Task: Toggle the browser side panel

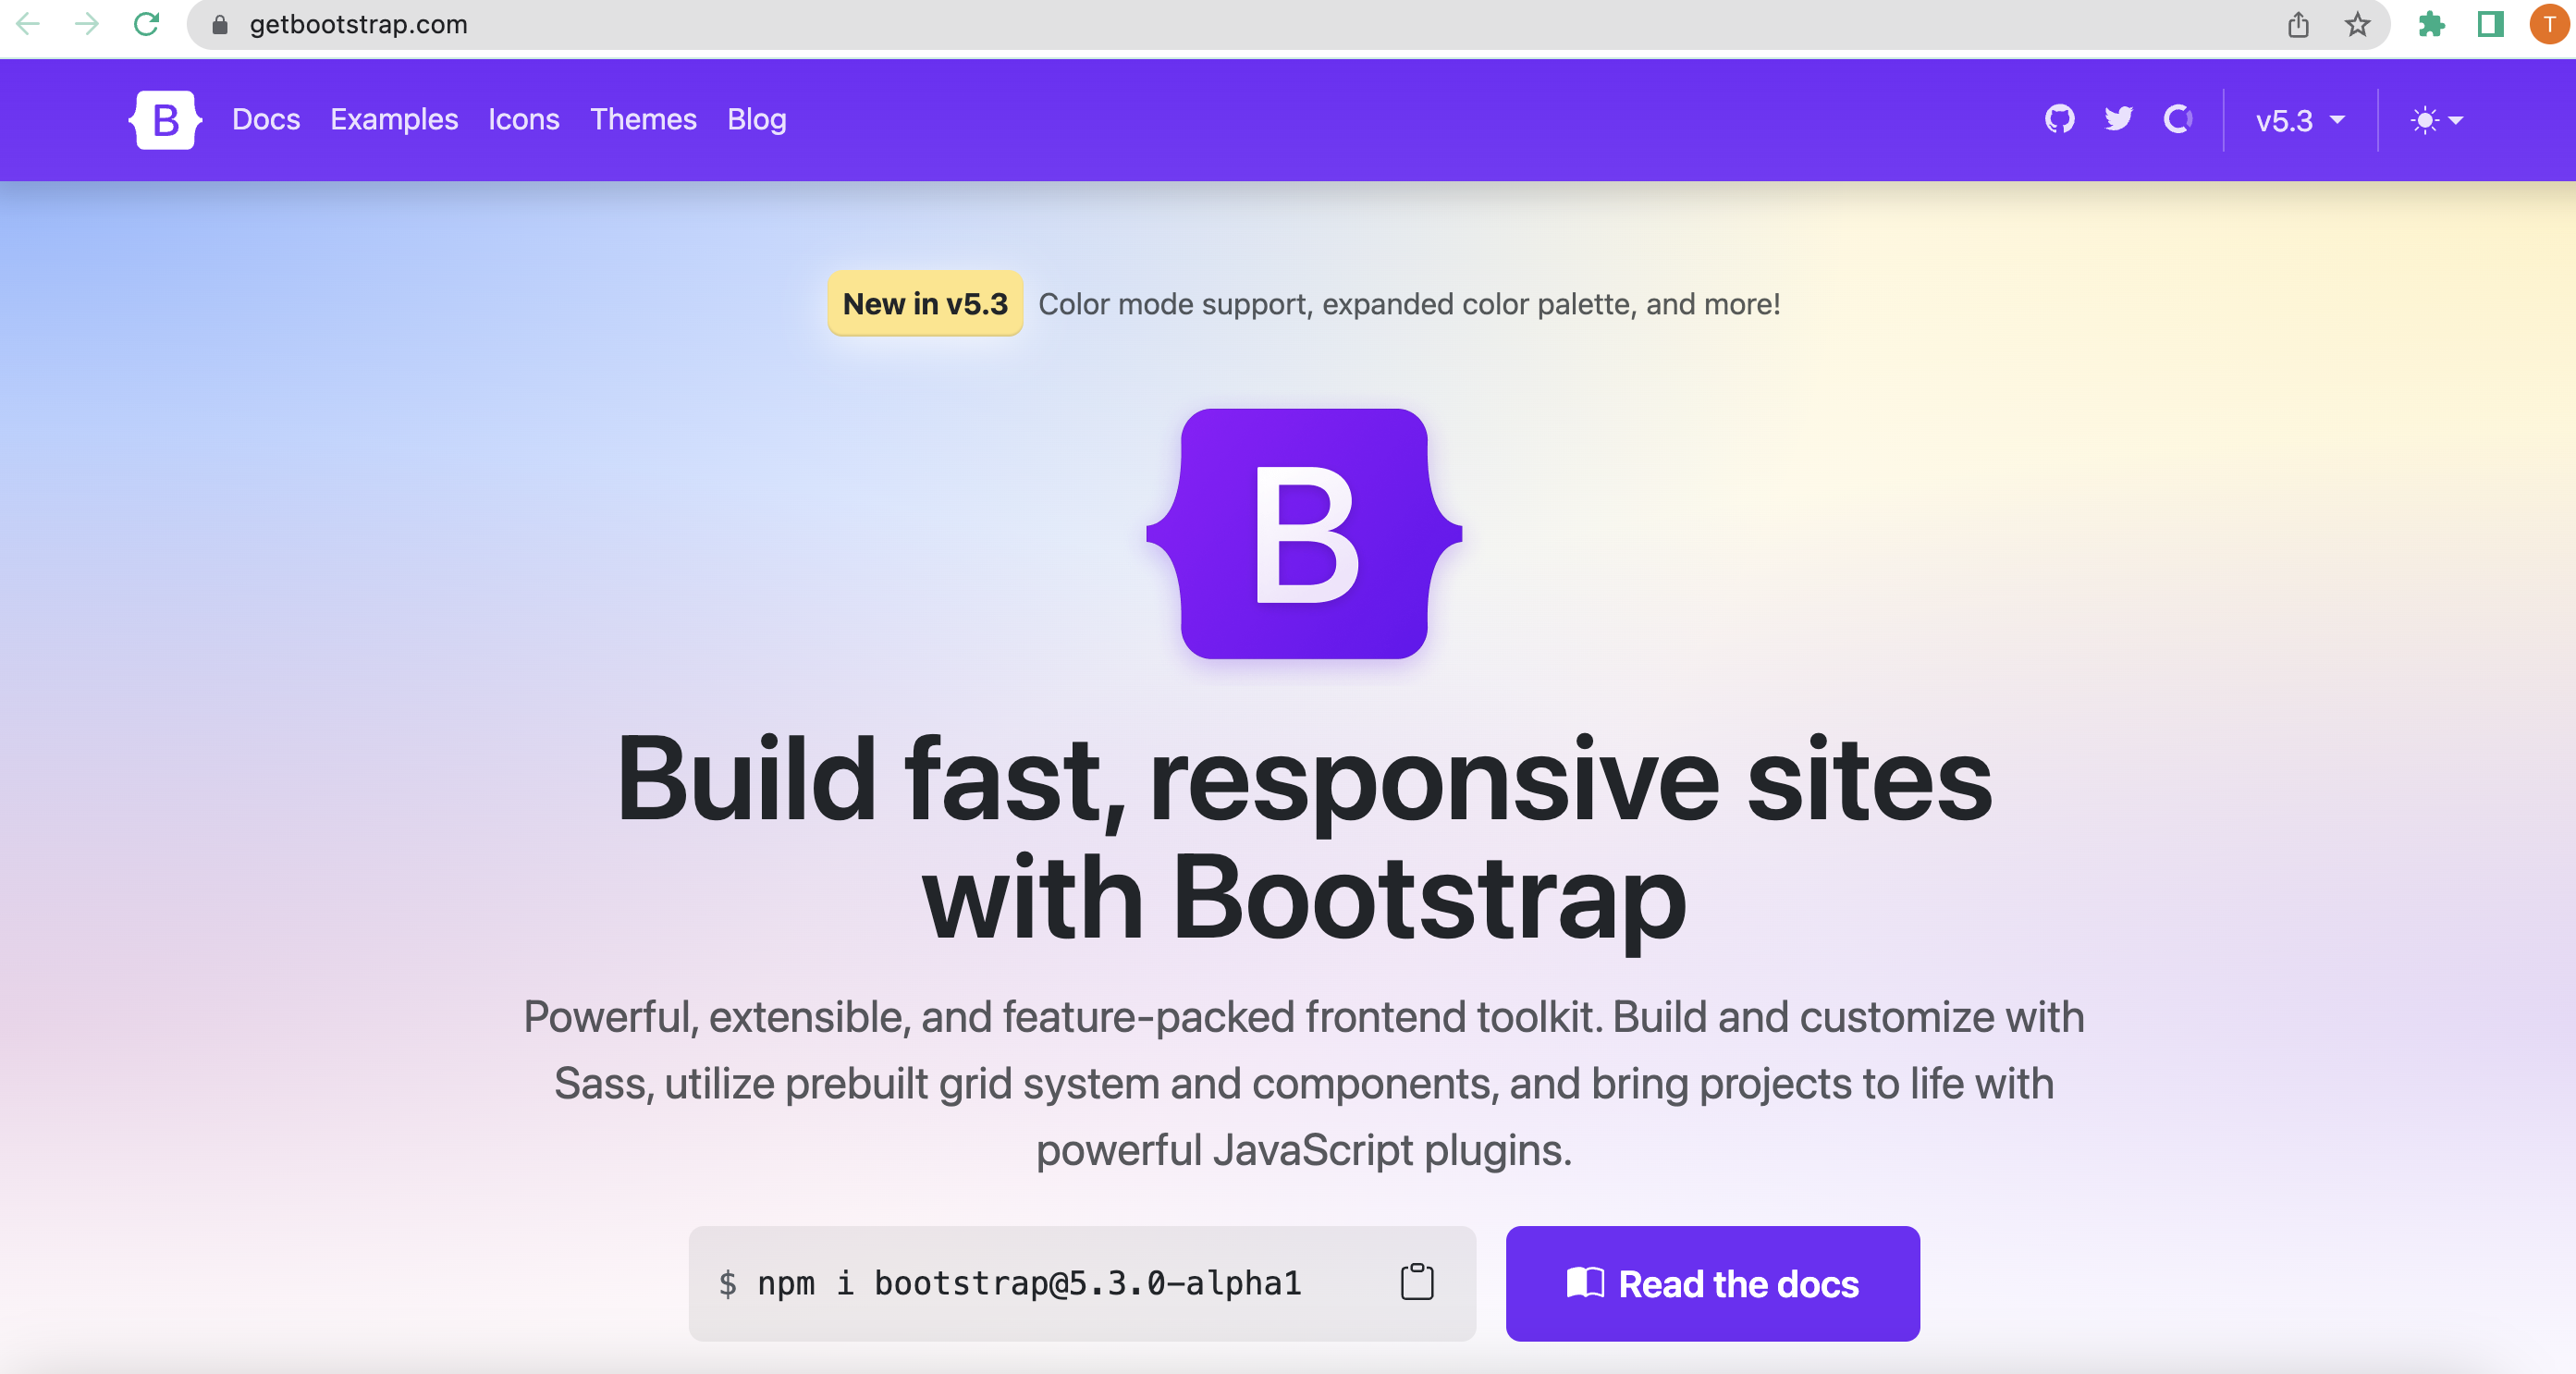Action: 2490,24
